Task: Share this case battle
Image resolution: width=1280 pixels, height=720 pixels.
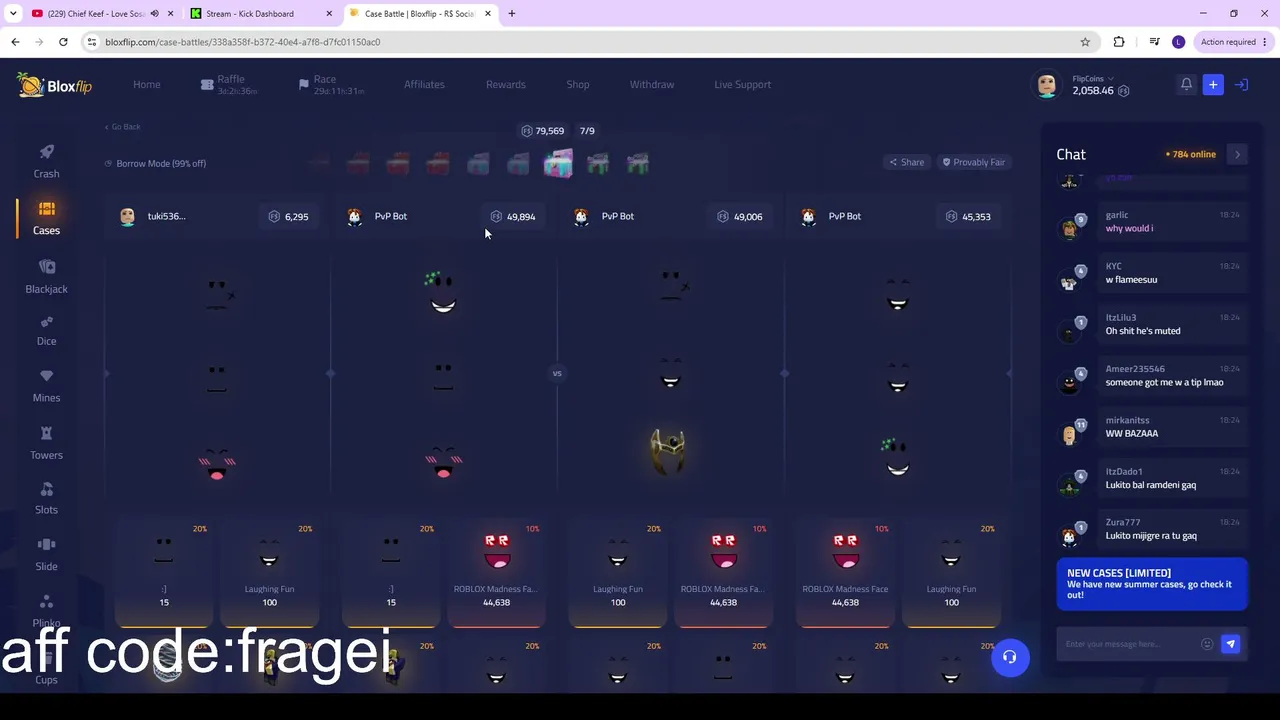Action: (907, 162)
